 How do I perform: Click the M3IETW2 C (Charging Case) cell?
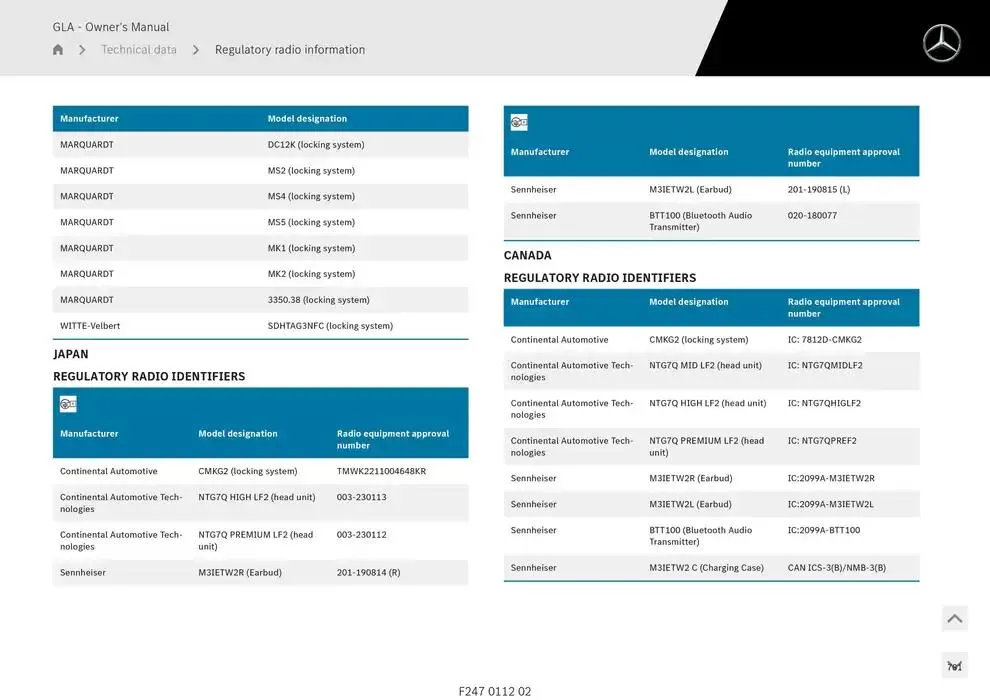pos(706,568)
